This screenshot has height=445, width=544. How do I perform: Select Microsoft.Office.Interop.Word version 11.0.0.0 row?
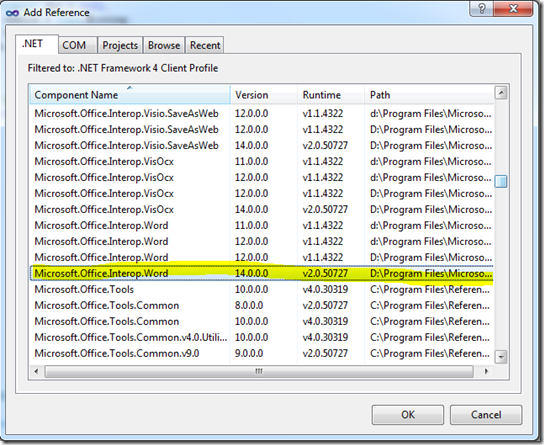pyautogui.click(x=262, y=225)
